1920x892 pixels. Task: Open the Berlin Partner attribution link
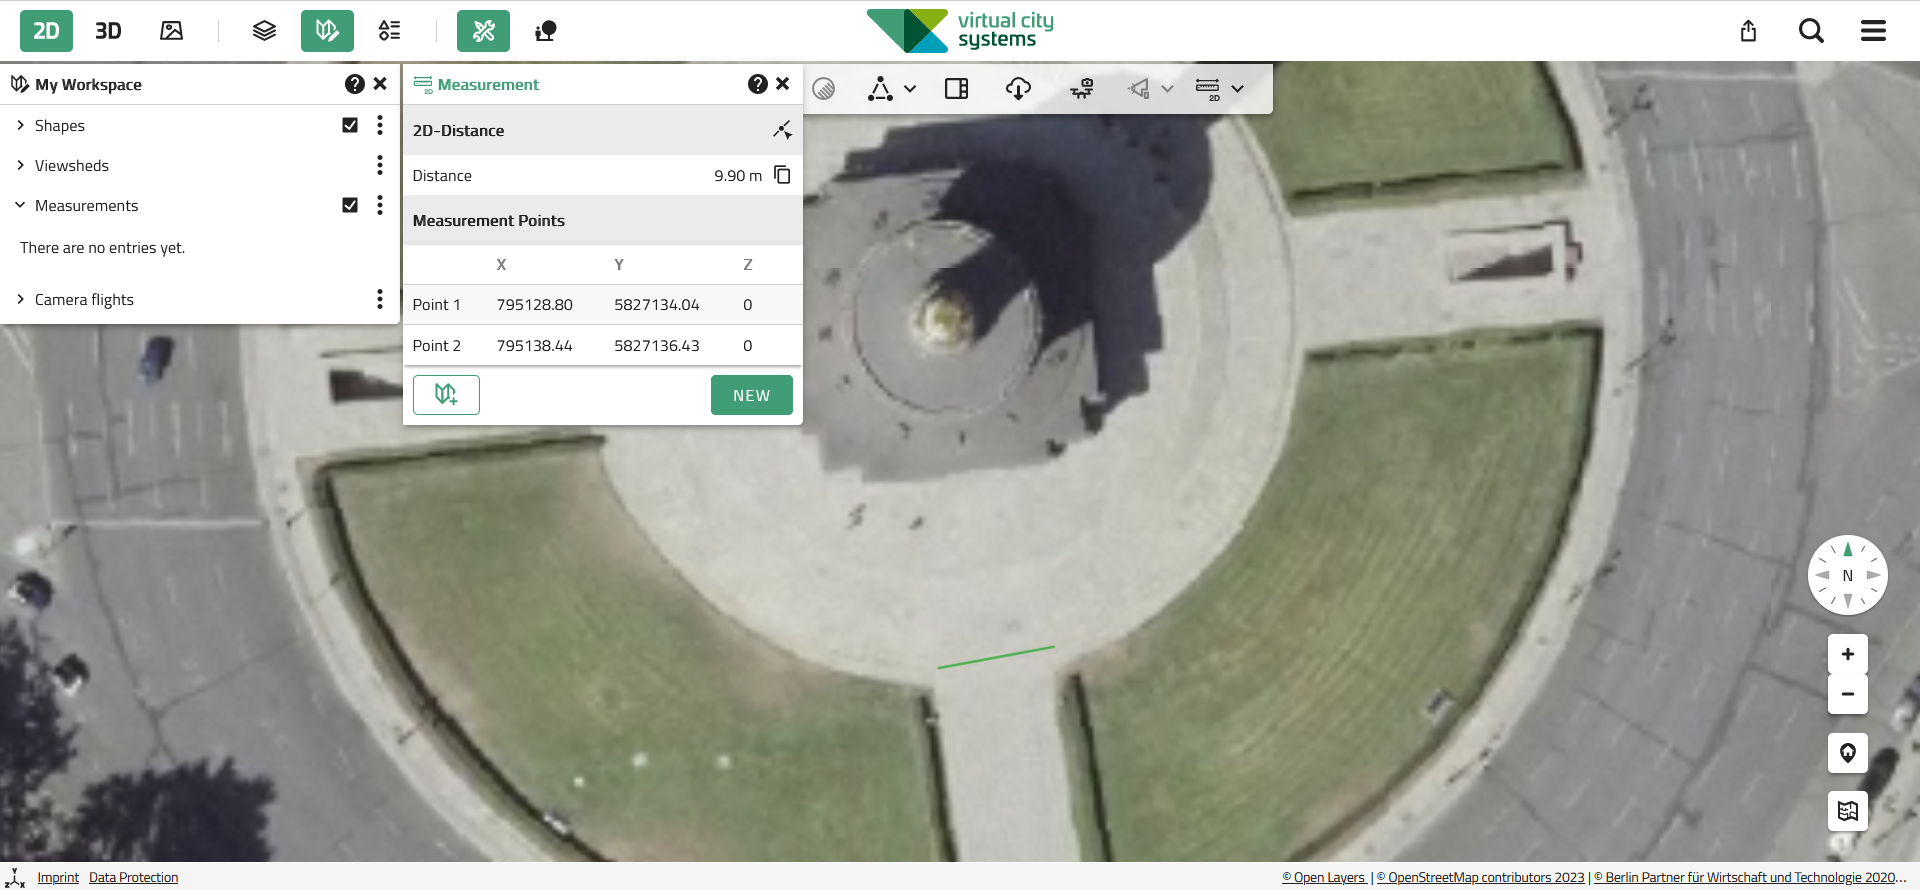[1751, 878]
